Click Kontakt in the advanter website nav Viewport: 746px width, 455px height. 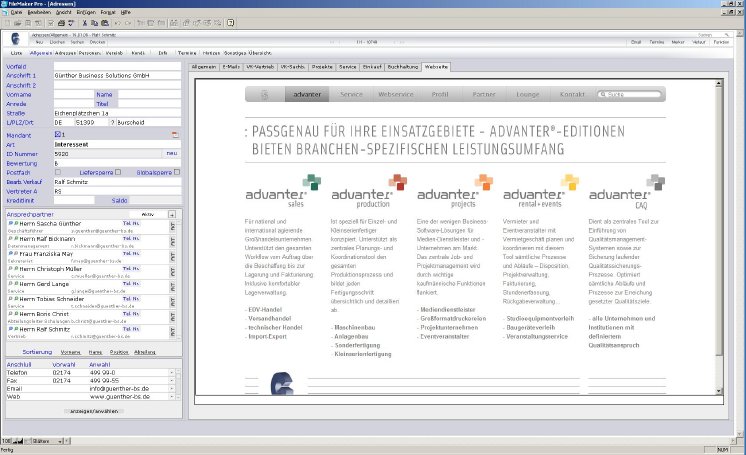pos(572,95)
